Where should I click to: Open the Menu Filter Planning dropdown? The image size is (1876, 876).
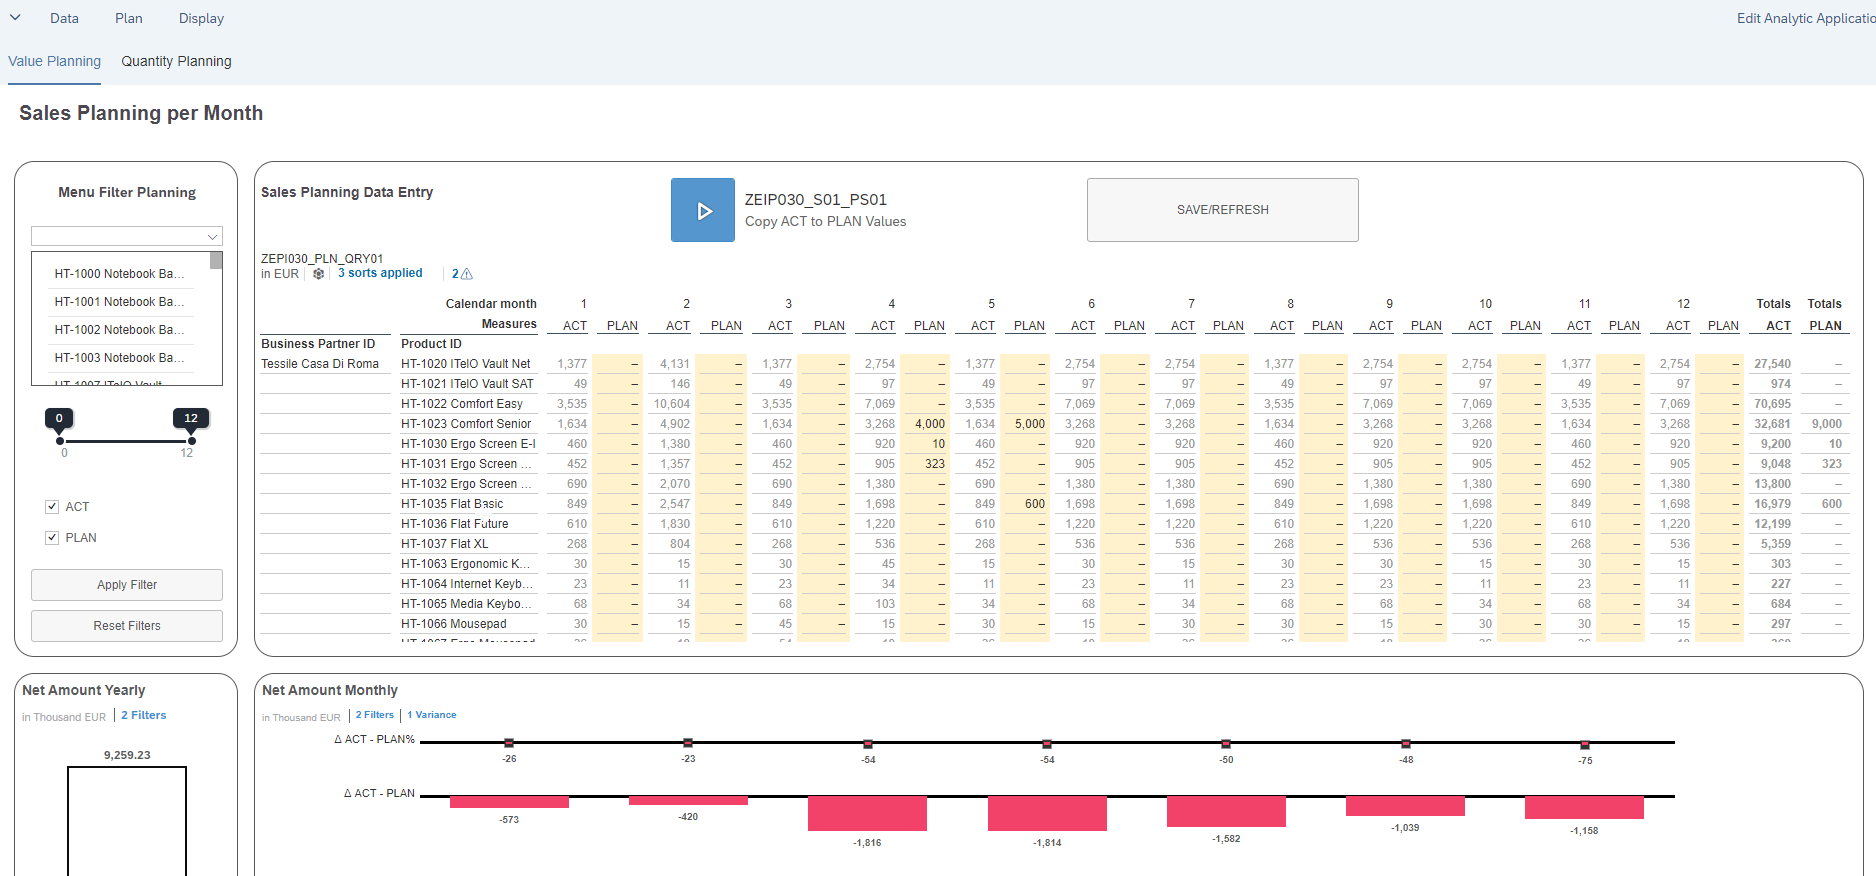click(x=127, y=237)
